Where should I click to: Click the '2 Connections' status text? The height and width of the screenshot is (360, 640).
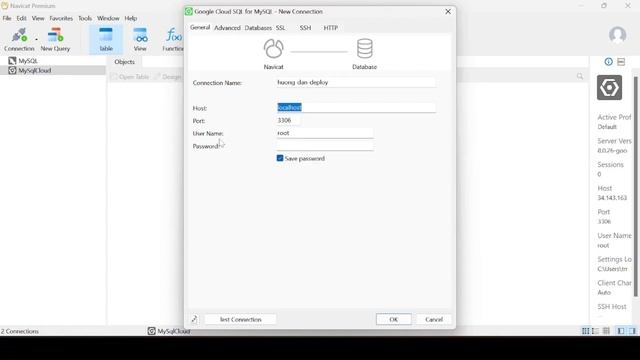[20, 331]
